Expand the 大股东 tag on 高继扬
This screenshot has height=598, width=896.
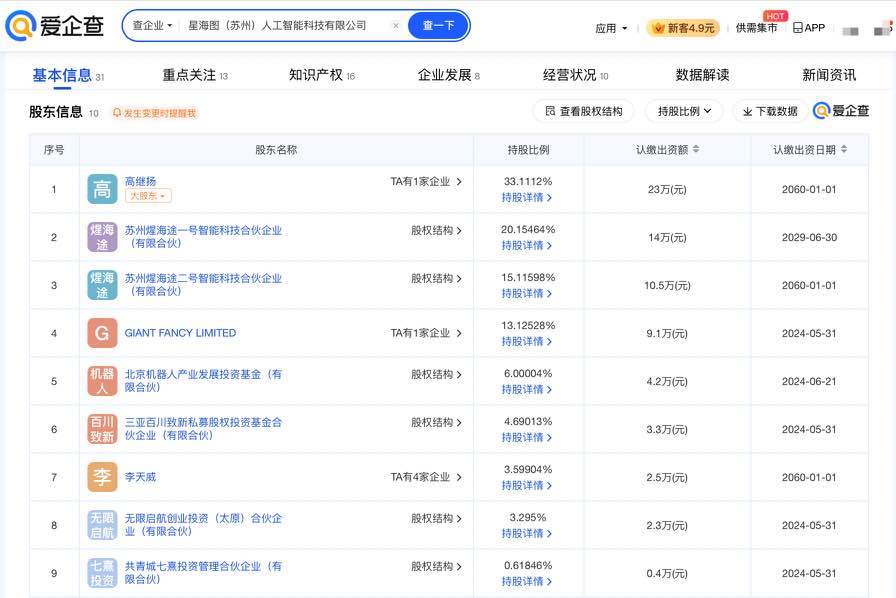click(x=148, y=196)
